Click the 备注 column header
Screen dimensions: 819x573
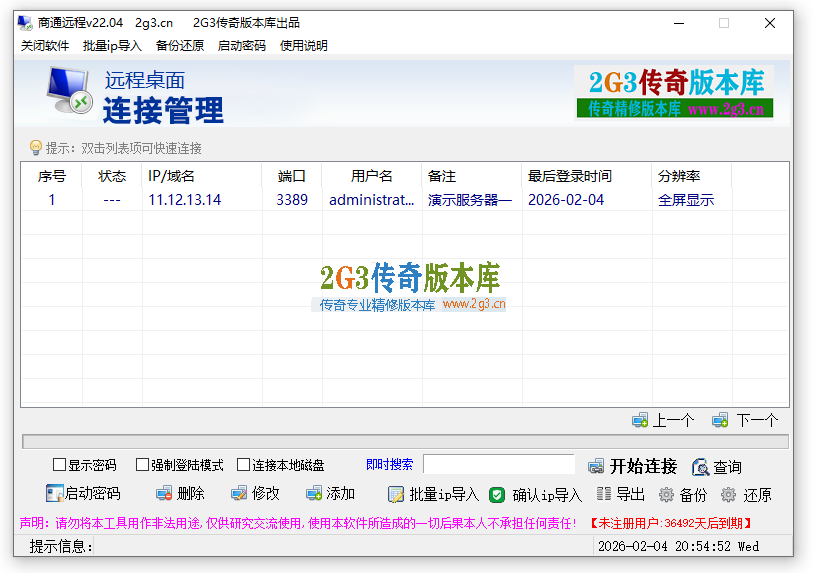pyautogui.click(x=472, y=176)
